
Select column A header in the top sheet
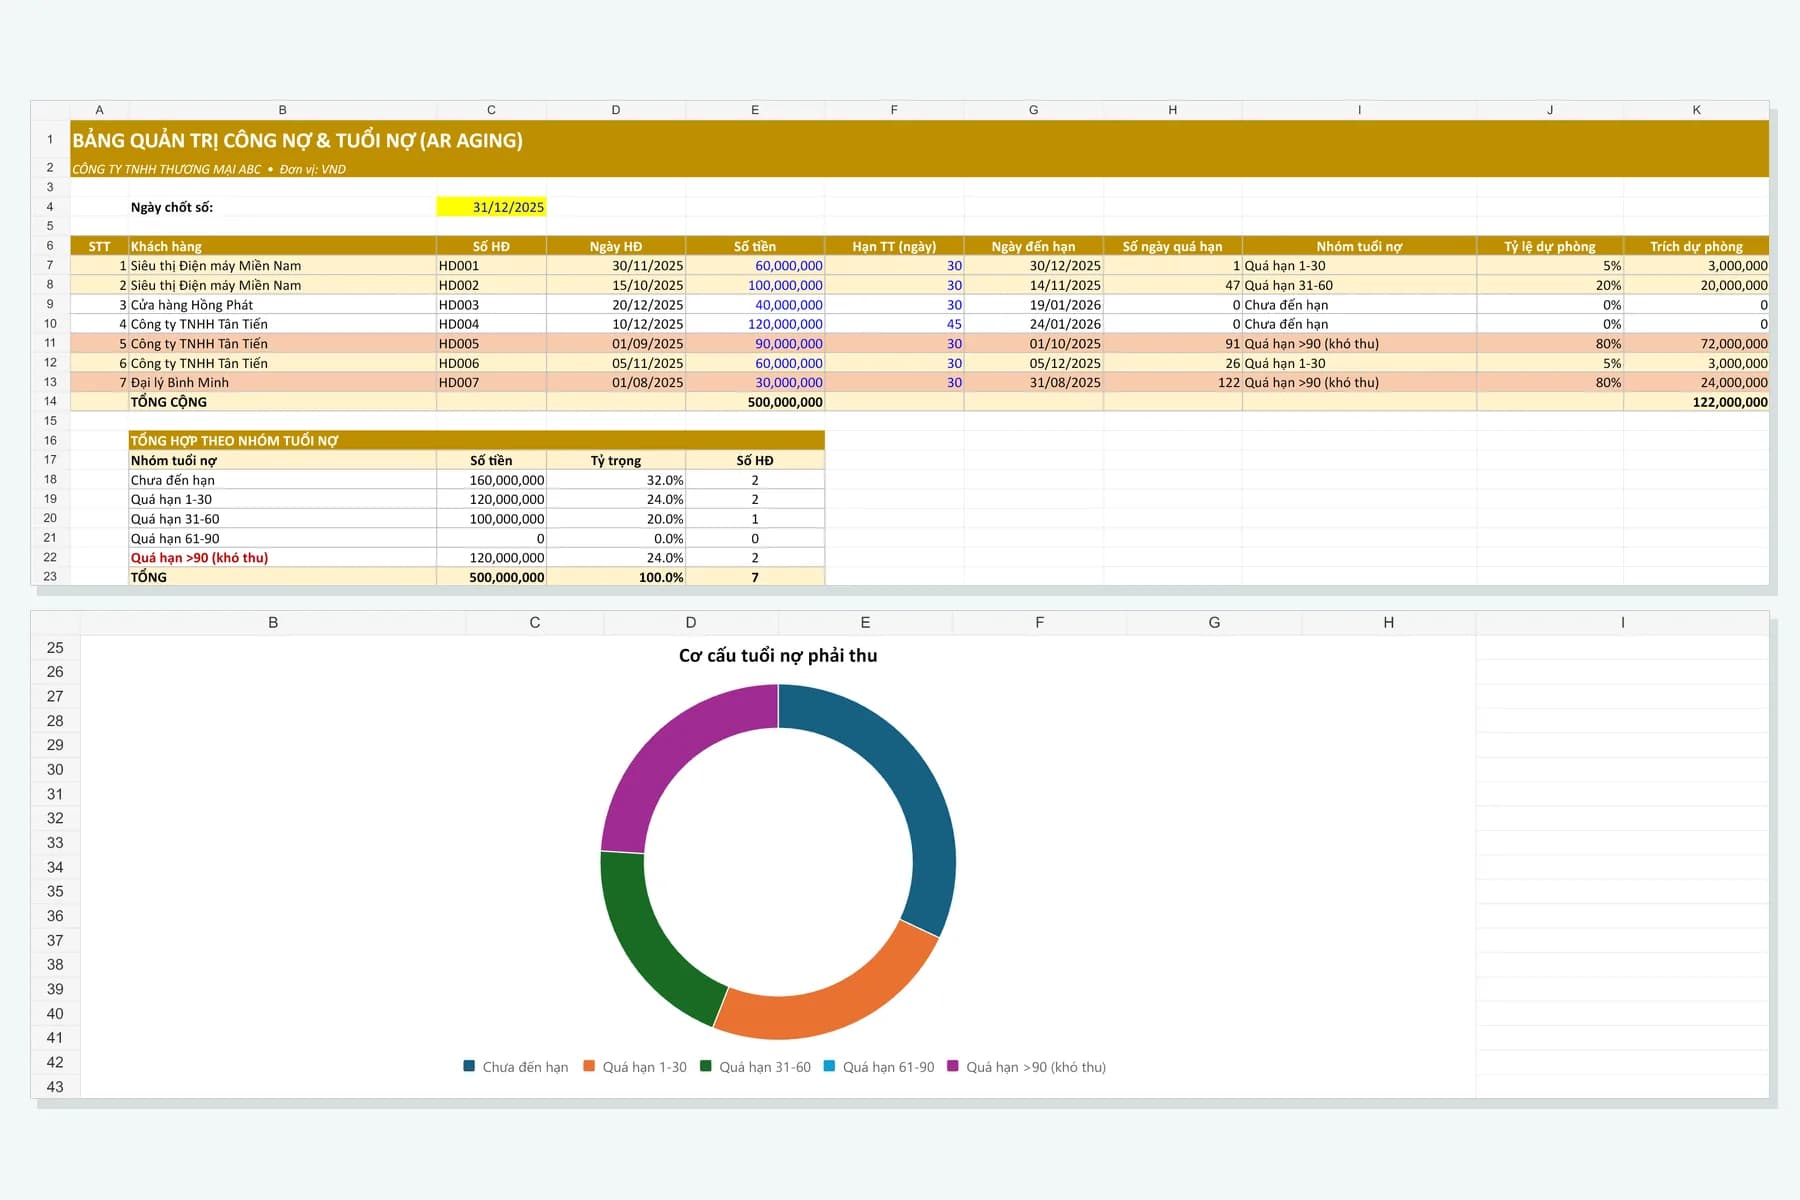[x=99, y=110]
